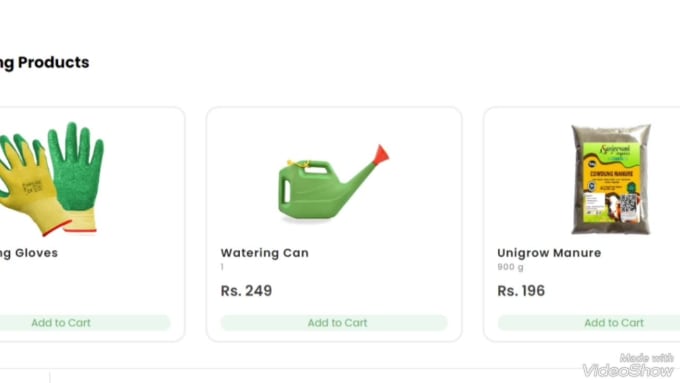Open the yellow and green gloves image
This screenshot has width=680, height=383.
click(x=51, y=179)
